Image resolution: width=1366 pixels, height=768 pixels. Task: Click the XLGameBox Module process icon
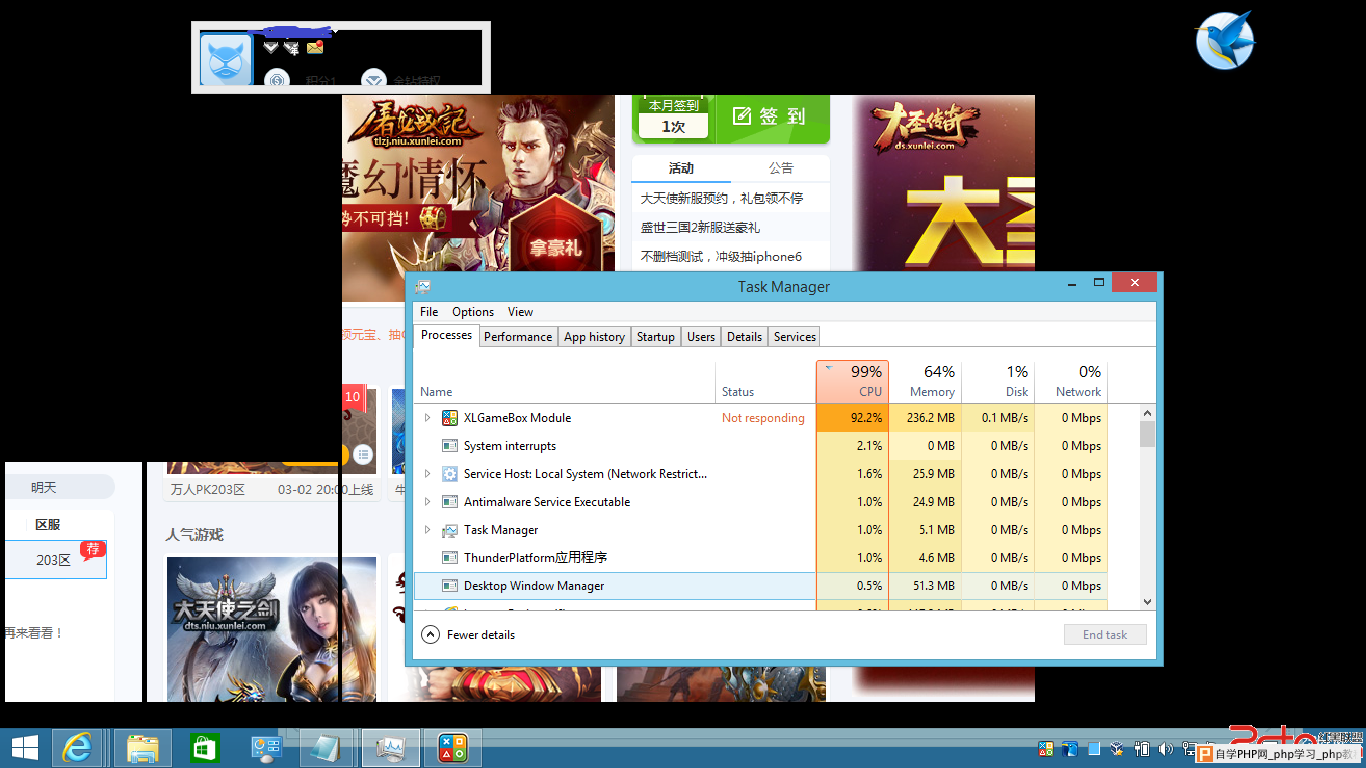tap(450, 418)
